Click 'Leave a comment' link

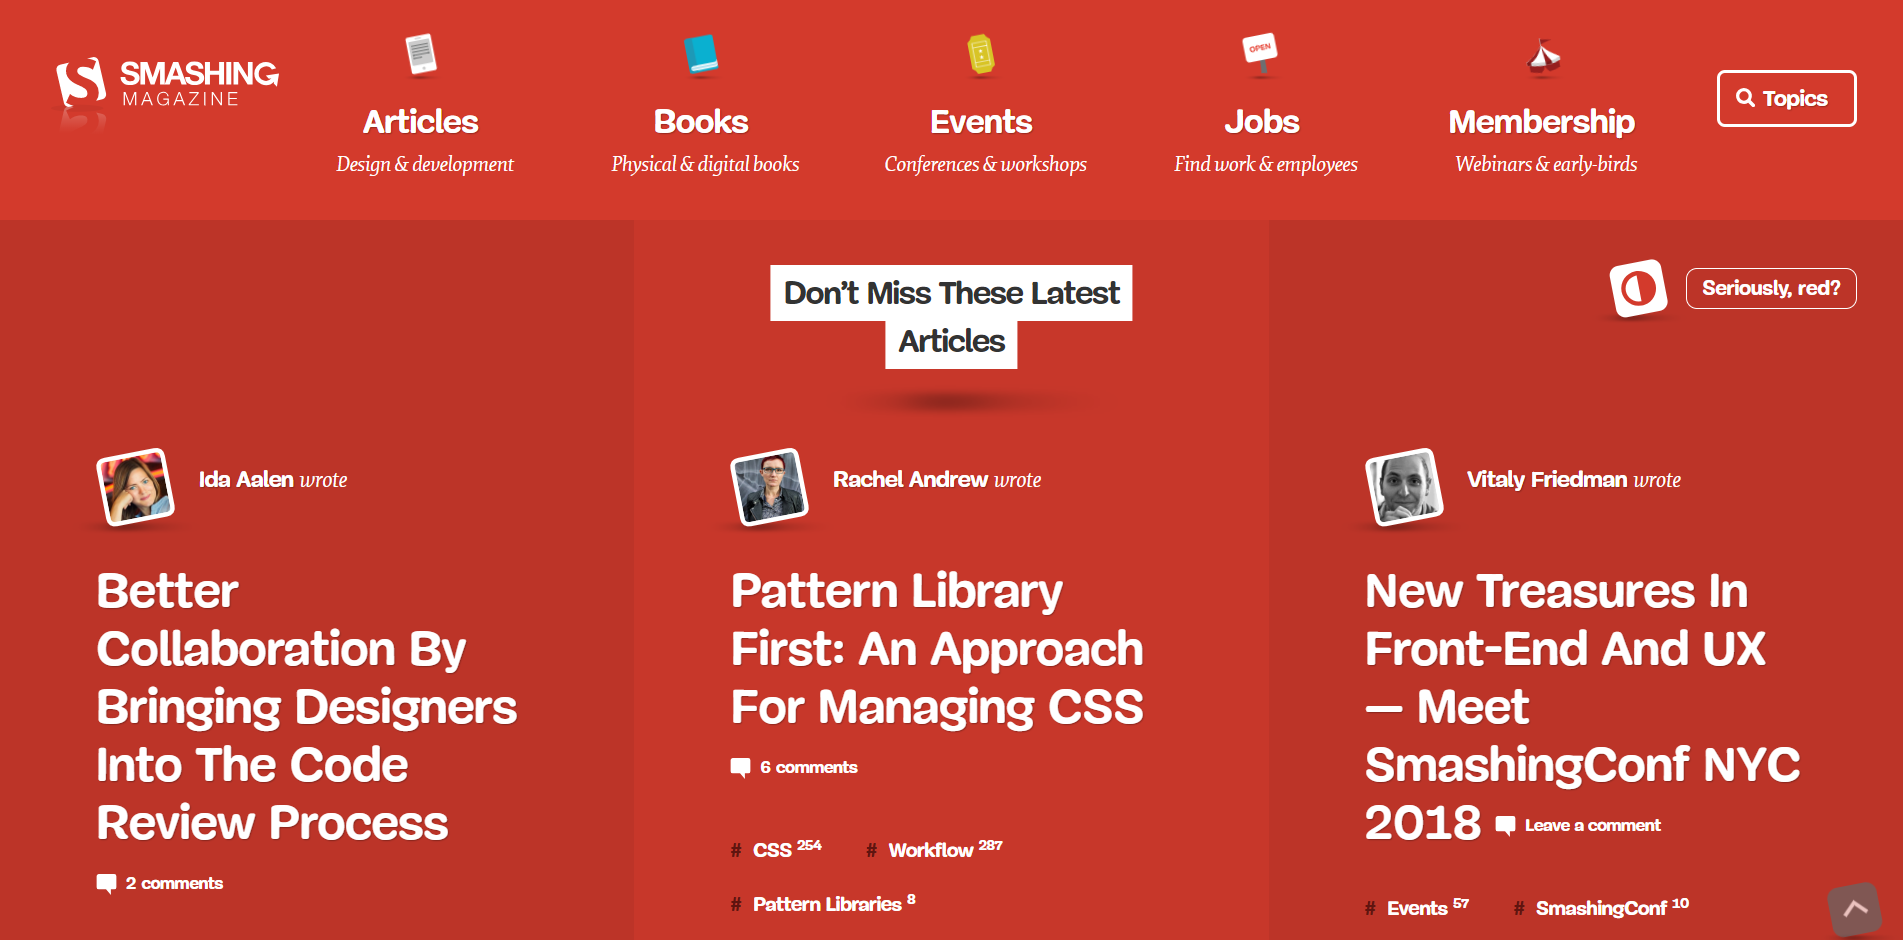(1592, 826)
